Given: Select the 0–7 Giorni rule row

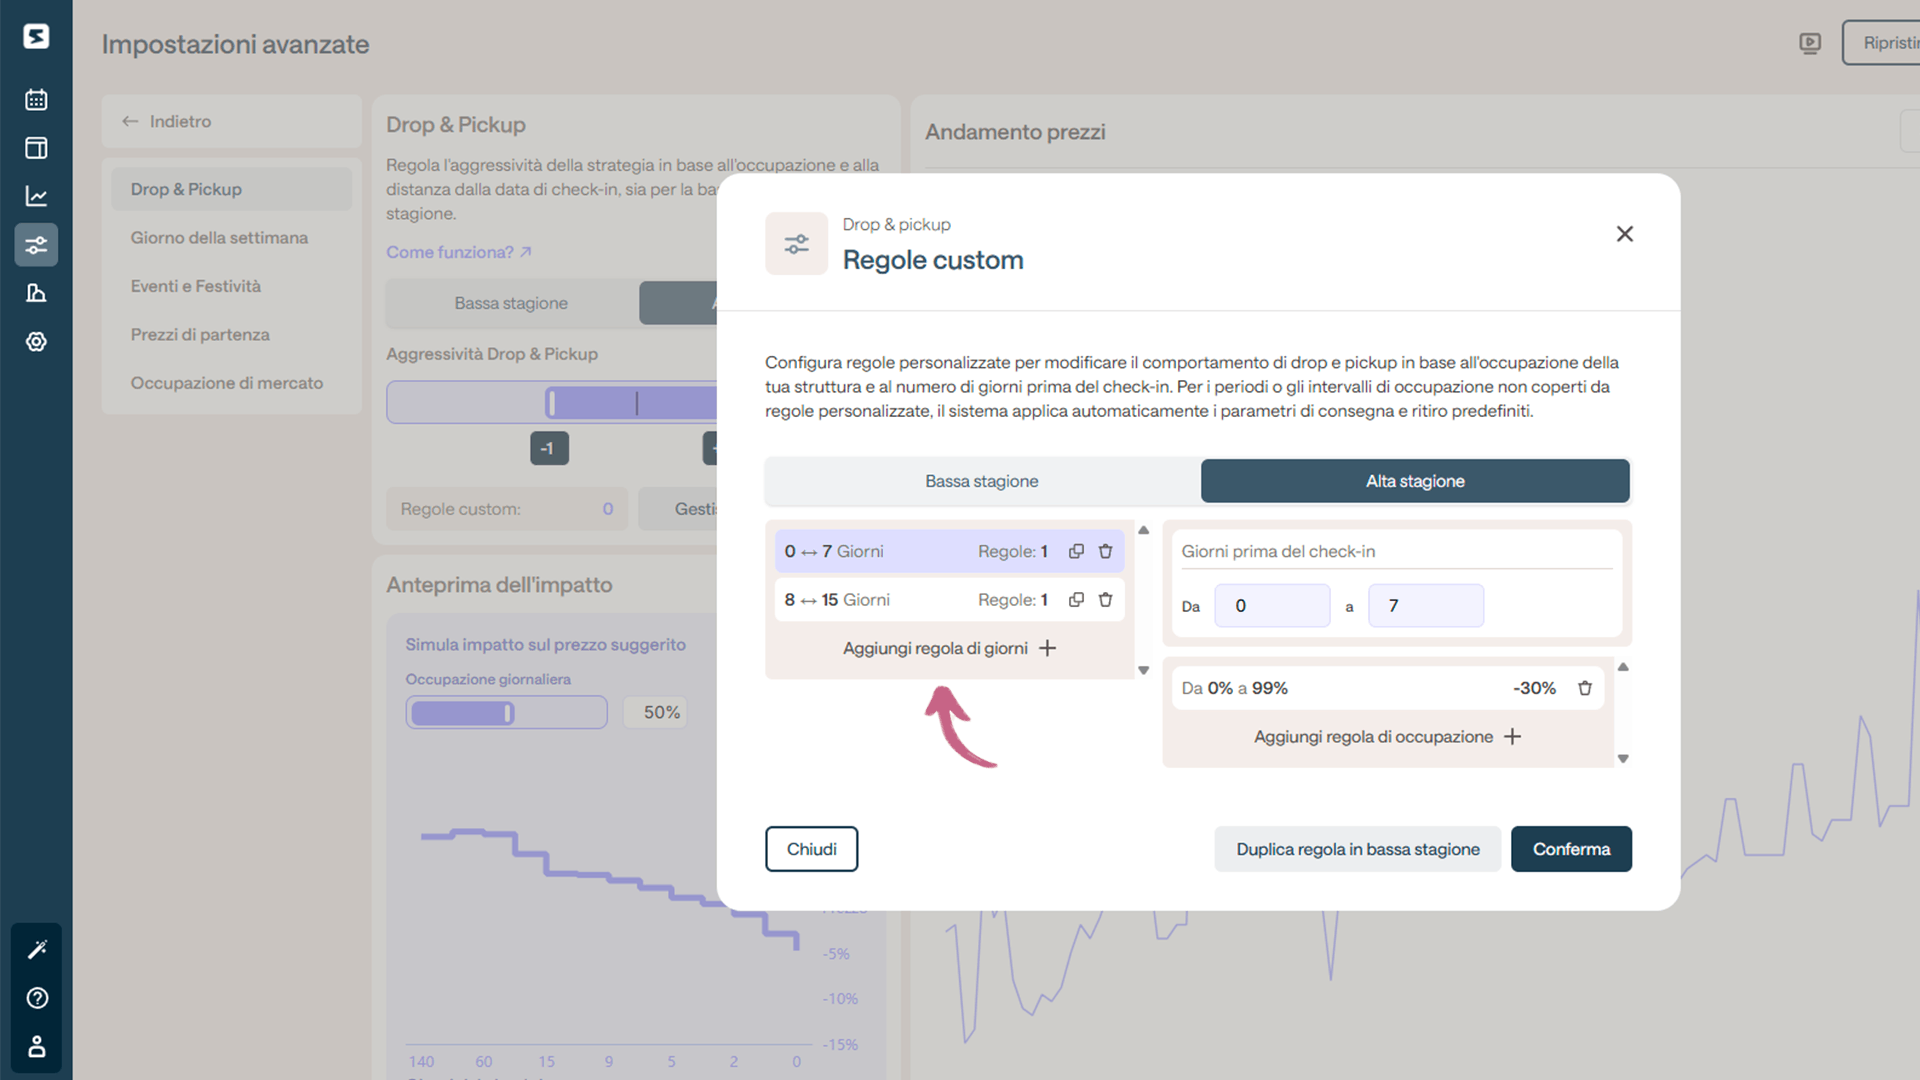Looking at the screenshot, I should click(949, 551).
